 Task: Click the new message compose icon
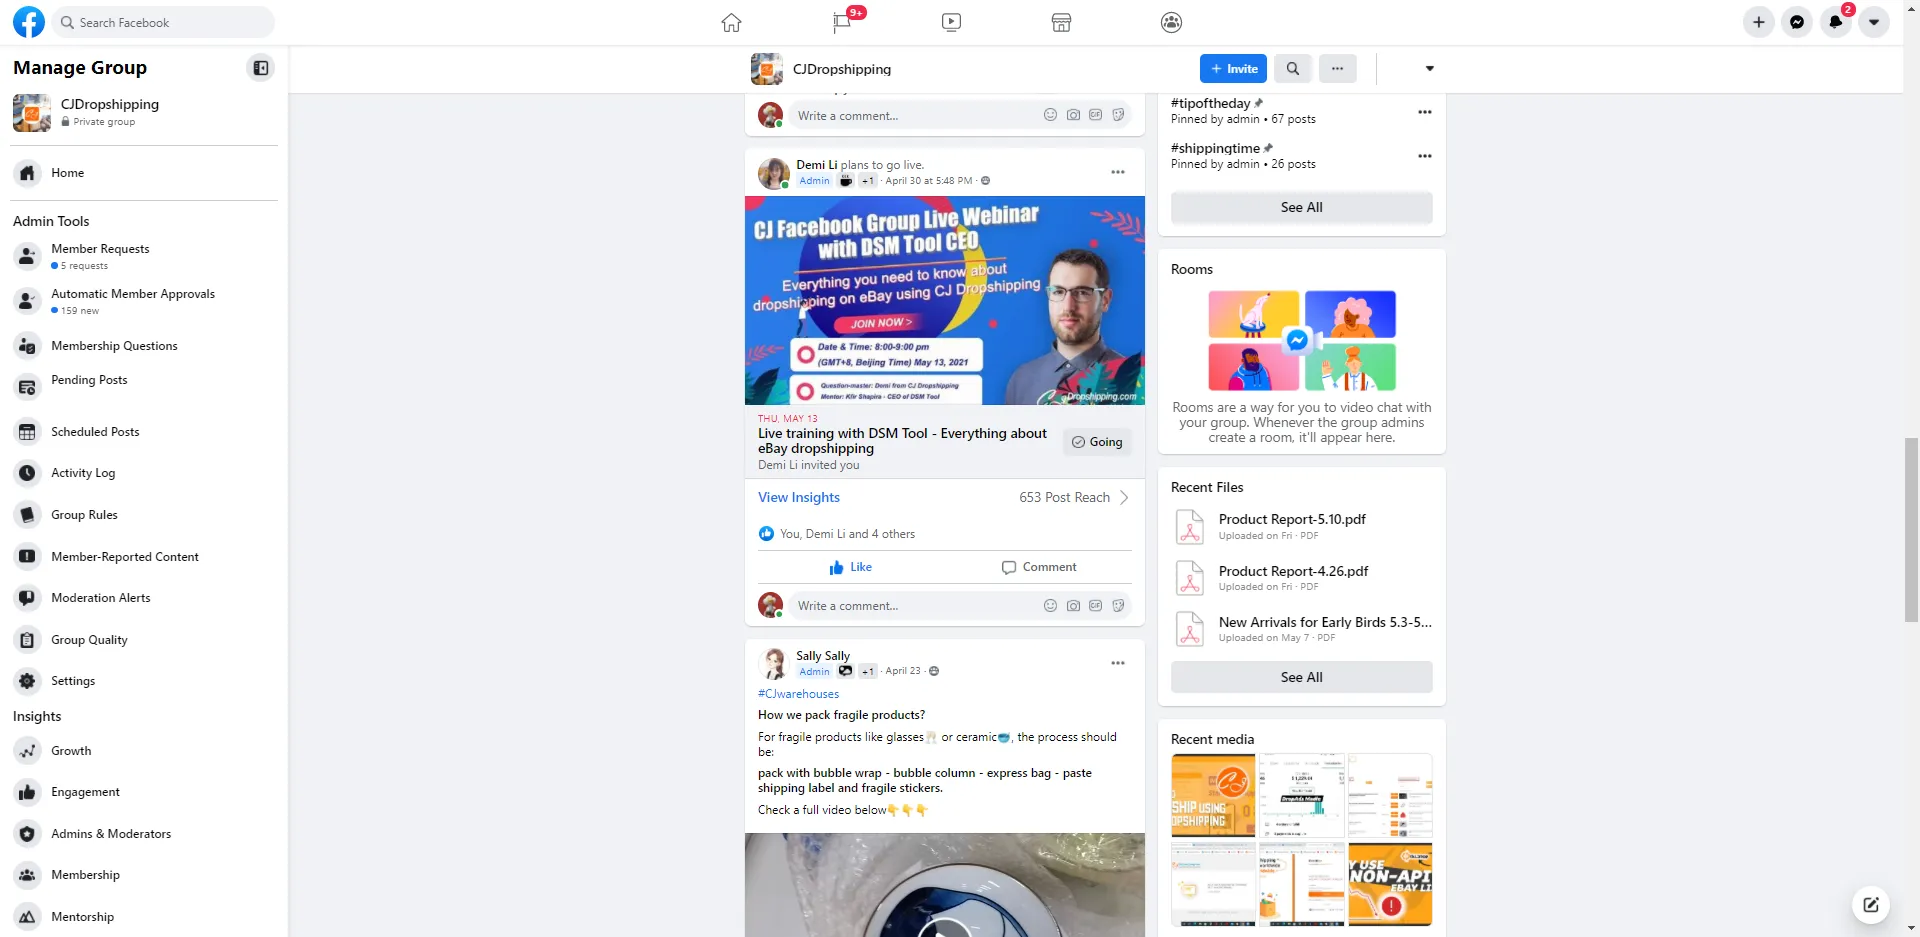pos(1870,905)
